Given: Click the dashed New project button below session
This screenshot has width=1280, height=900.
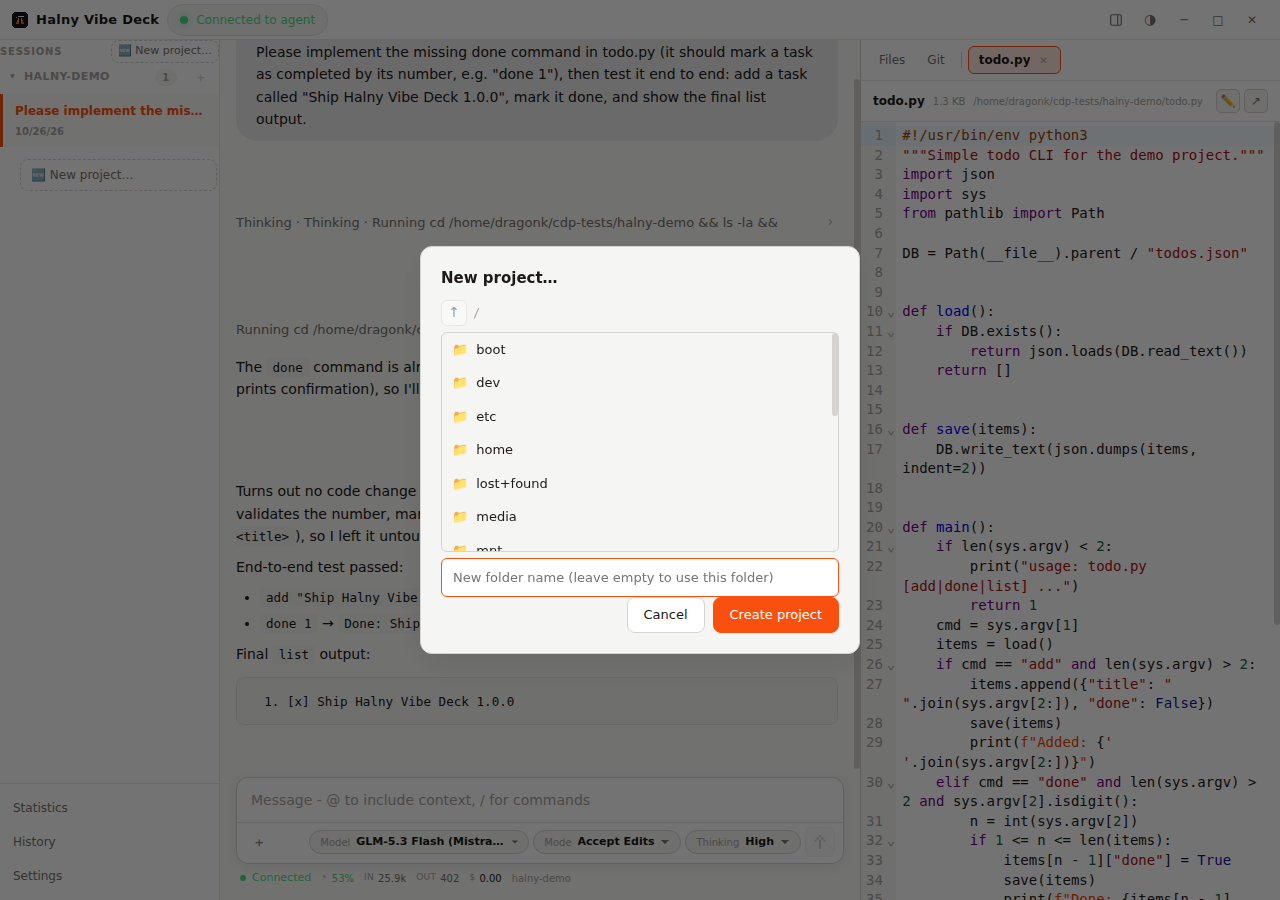Looking at the screenshot, I should (x=118, y=175).
